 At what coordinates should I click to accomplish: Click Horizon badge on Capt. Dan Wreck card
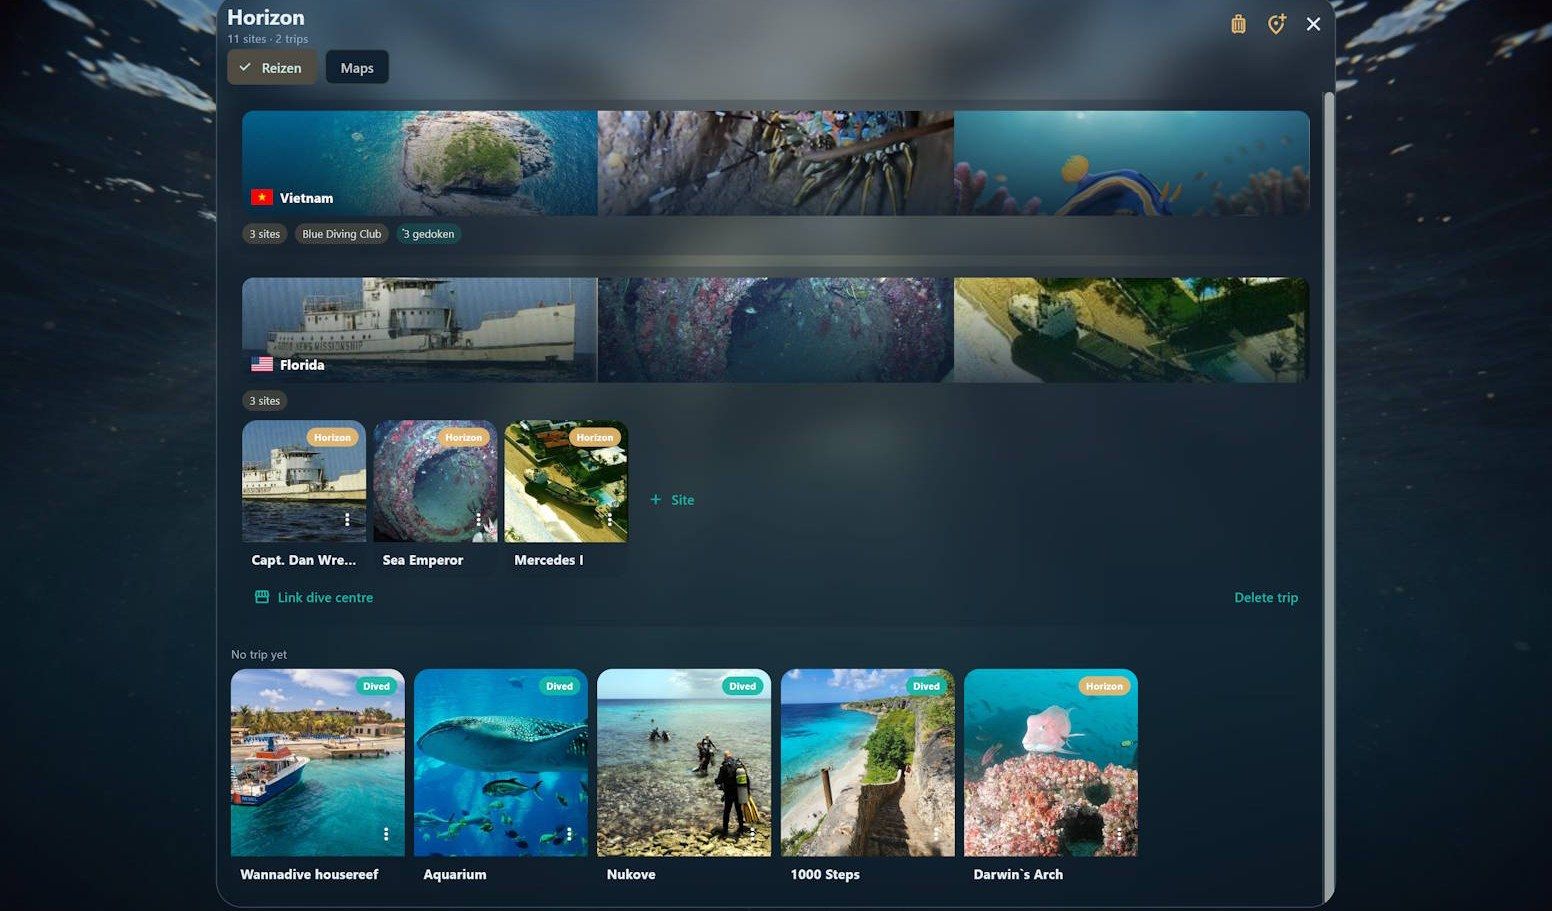332,437
